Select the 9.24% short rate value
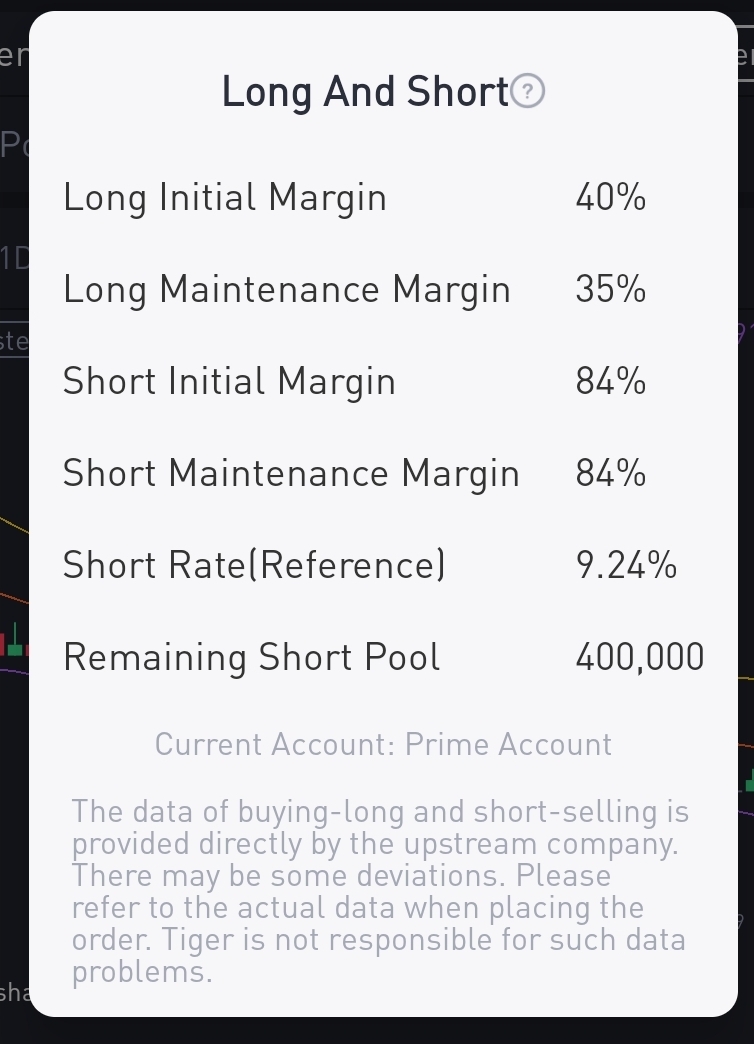754x1044 pixels. [x=626, y=565]
